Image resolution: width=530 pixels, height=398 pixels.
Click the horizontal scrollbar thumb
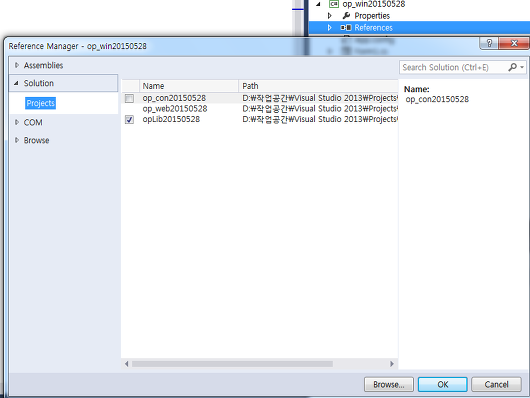click(232, 364)
